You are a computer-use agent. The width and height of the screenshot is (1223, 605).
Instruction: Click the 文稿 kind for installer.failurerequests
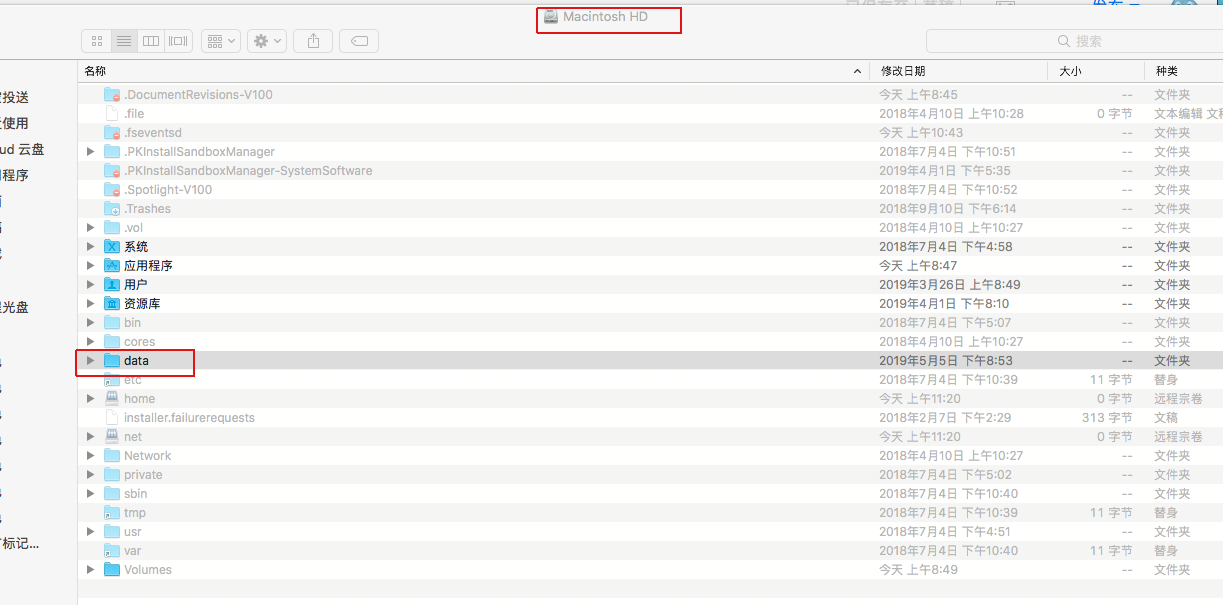pyautogui.click(x=1166, y=418)
